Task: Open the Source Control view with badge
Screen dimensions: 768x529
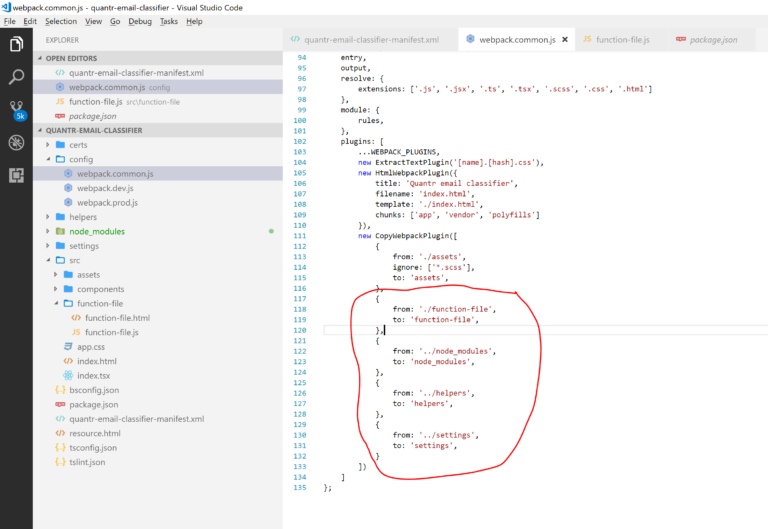Action: click(17, 111)
